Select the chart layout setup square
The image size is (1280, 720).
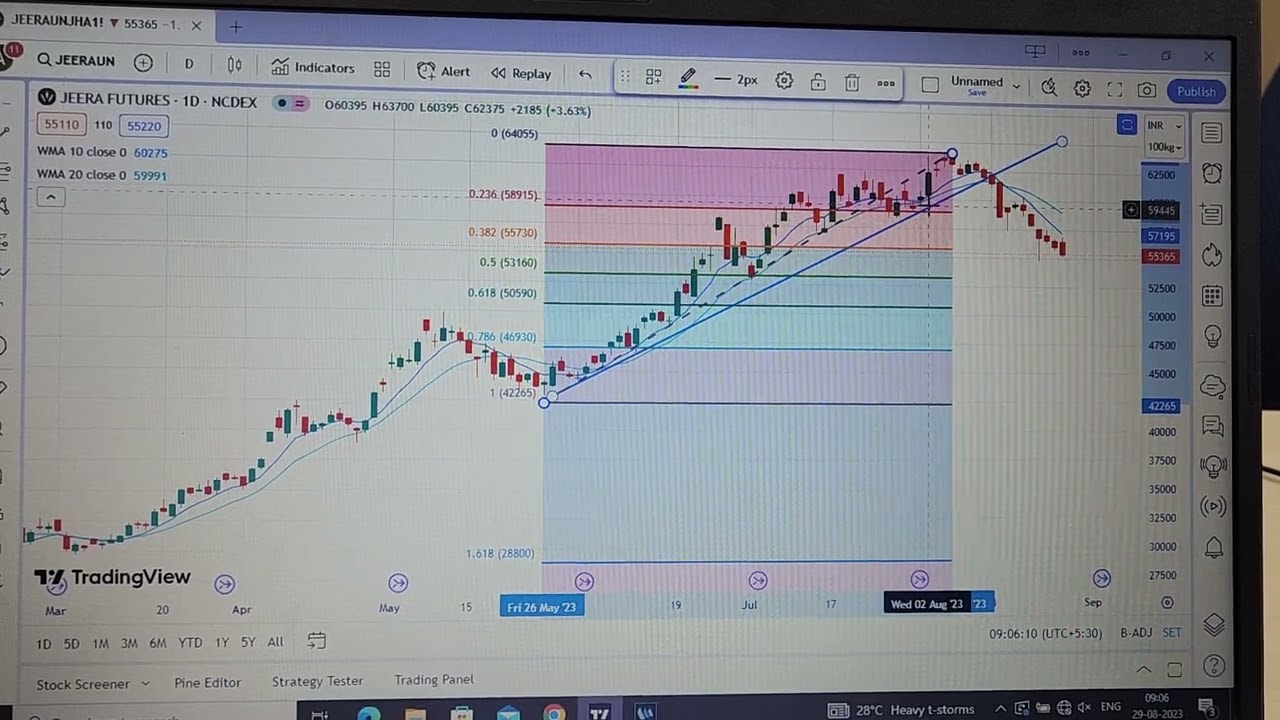point(930,85)
